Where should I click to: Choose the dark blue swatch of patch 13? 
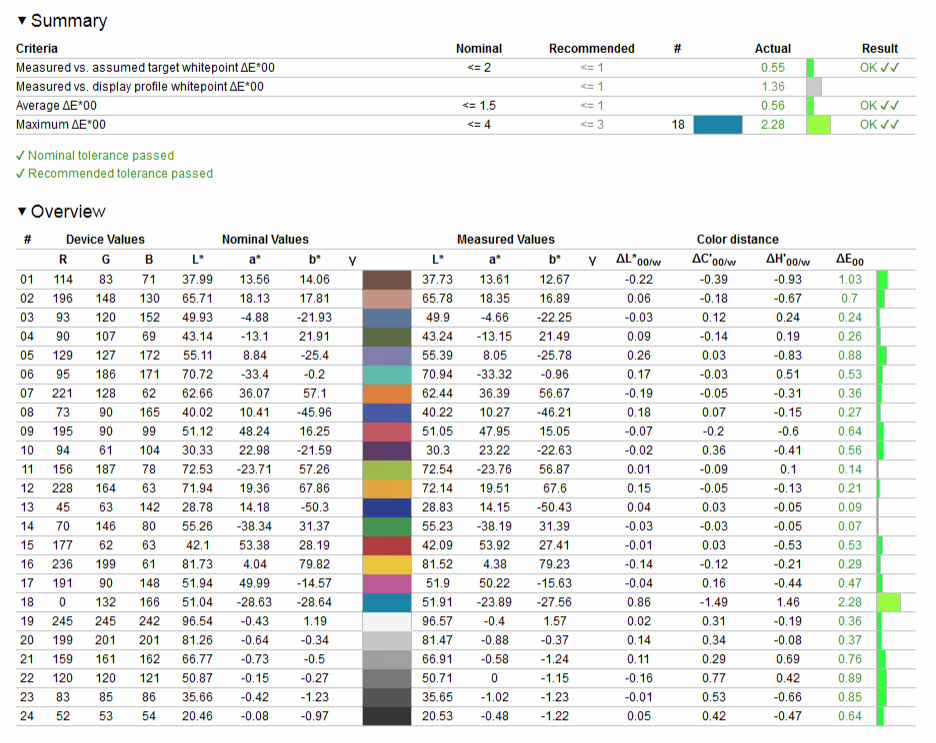pos(386,507)
